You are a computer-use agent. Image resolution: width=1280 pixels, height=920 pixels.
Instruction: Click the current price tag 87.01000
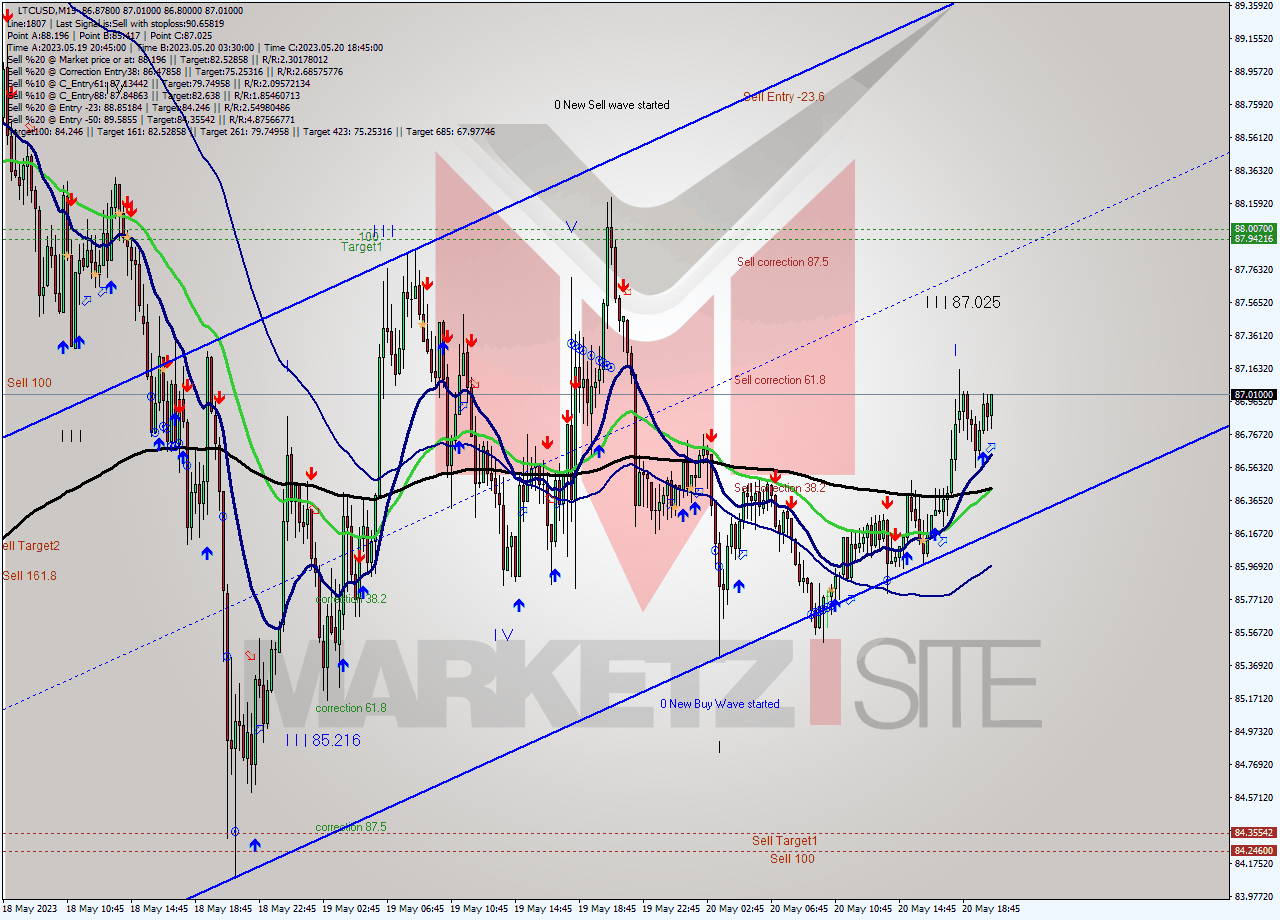[1254, 395]
